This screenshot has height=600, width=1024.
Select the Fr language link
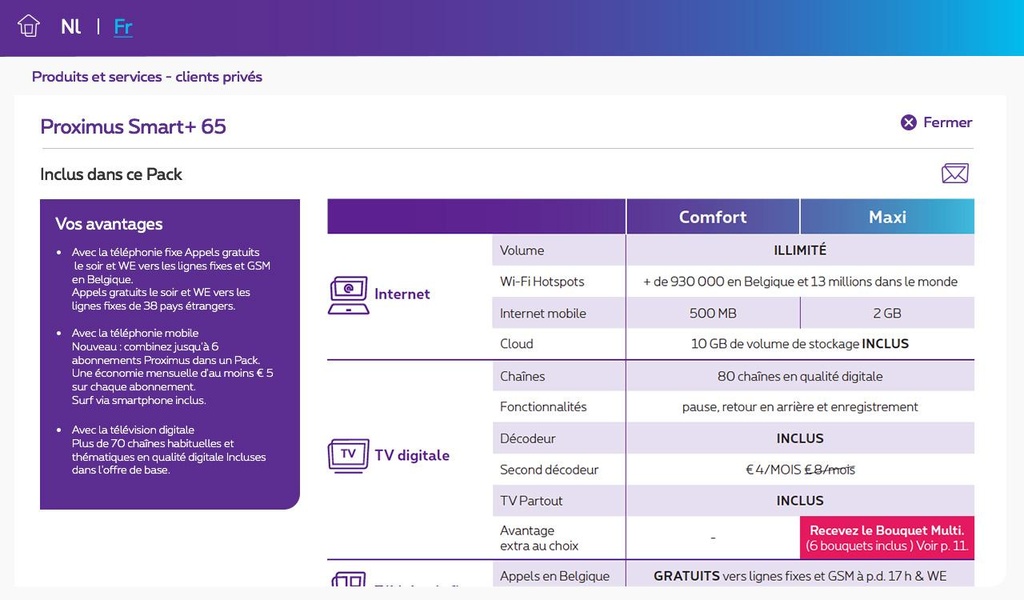click(123, 27)
